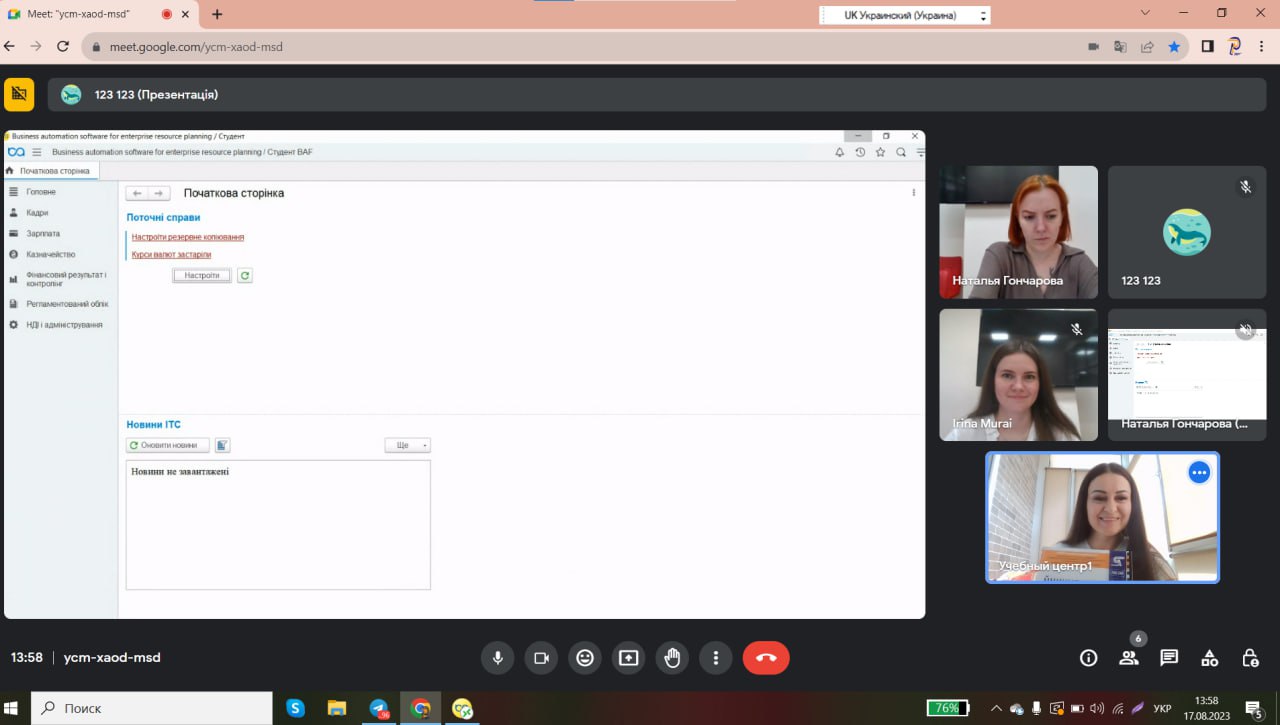Viewport: 1280px width, 725px height.
Task: Open a new browser tab
Action: click(217, 14)
